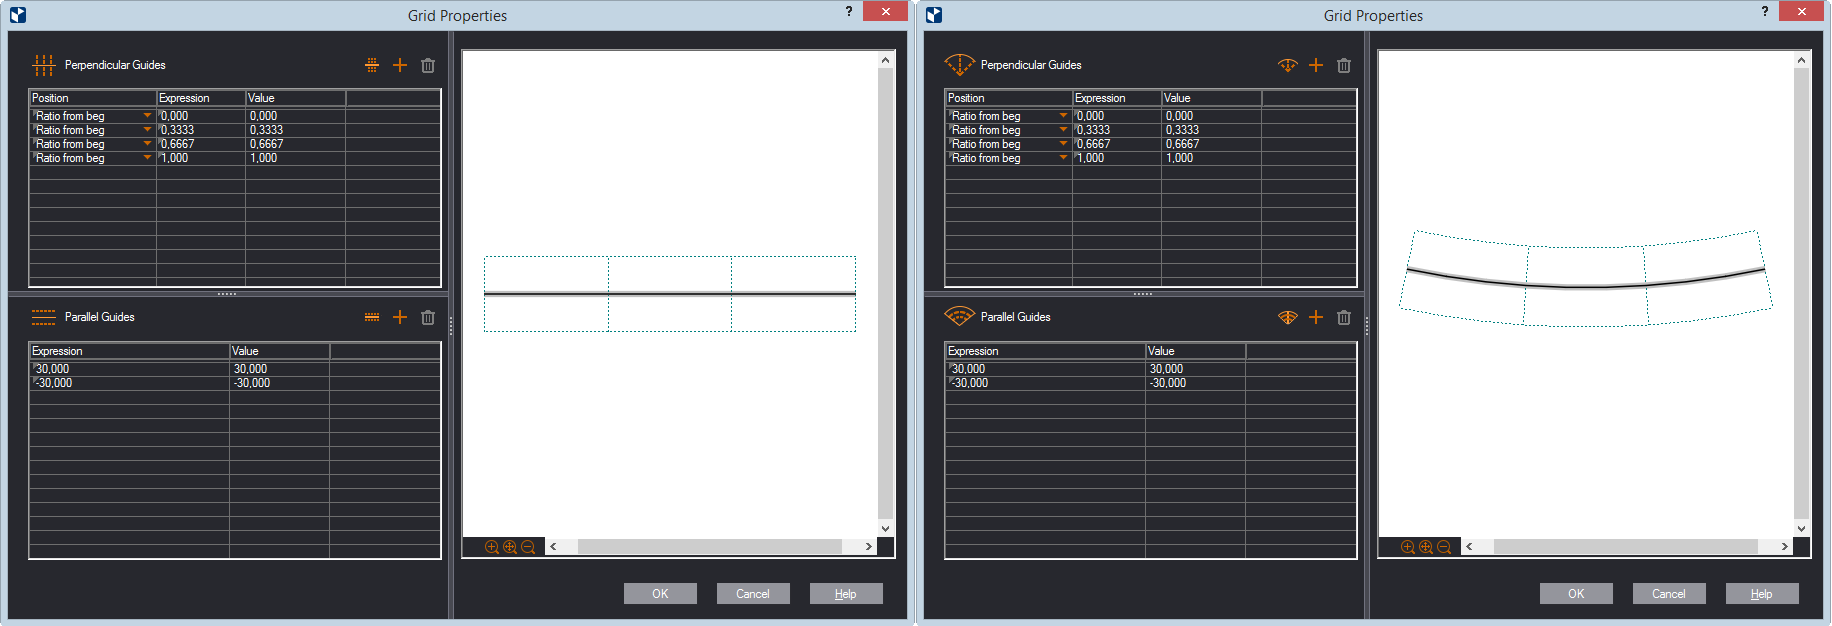Delete parallel guide in the right dialog
The width and height of the screenshot is (1832, 626).
[x=1344, y=317]
